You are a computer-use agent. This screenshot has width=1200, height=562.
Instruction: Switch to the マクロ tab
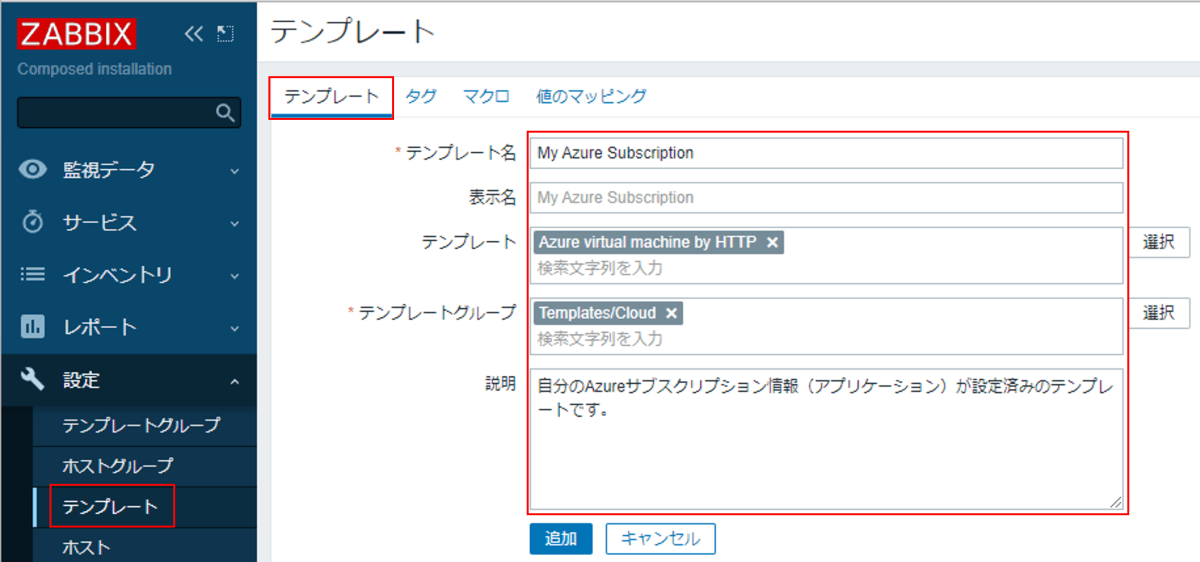pos(486,96)
